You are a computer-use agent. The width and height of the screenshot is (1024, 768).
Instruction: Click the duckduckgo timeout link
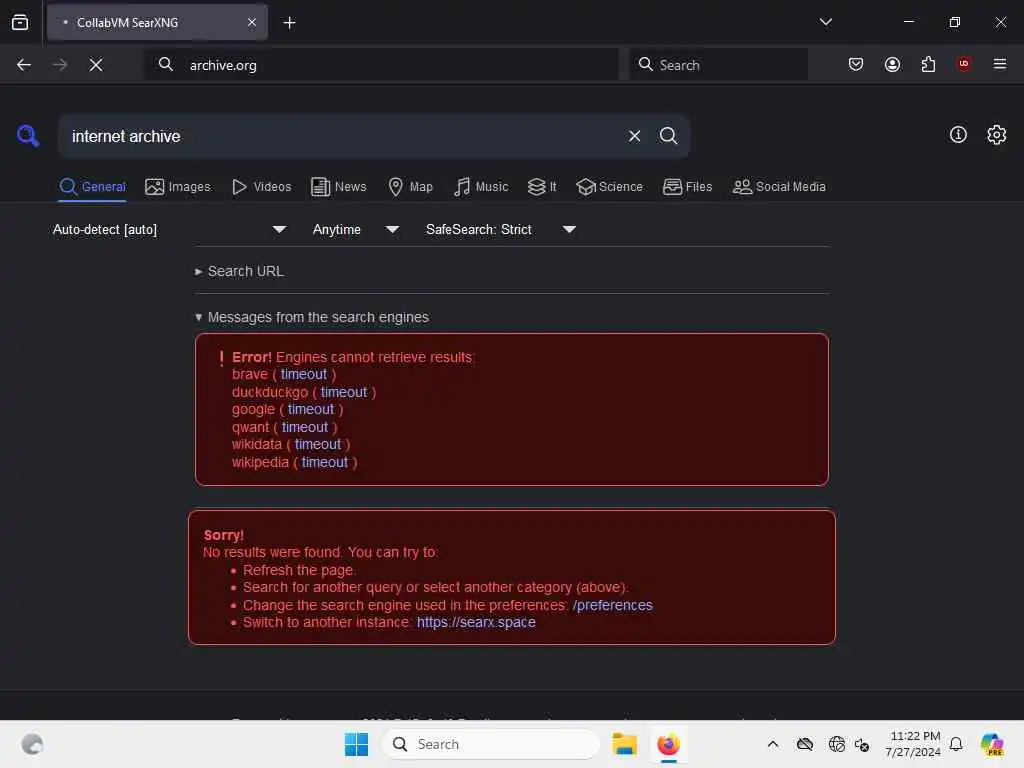point(344,392)
